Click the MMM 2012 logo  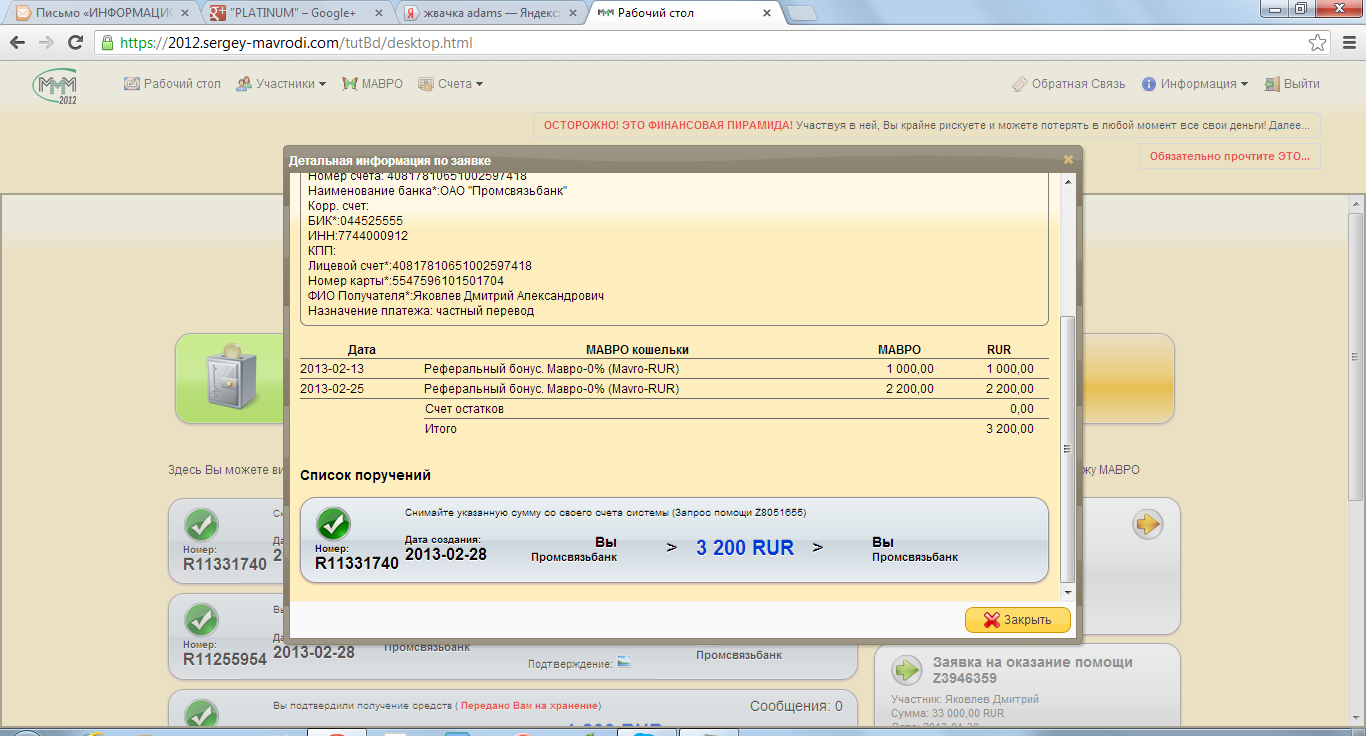click(x=55, y=86)
